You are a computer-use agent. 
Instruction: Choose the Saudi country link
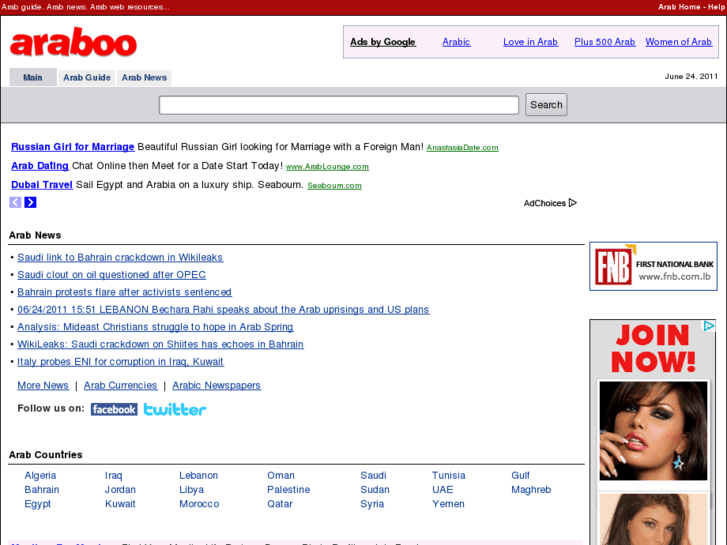[x=373, y=475]
